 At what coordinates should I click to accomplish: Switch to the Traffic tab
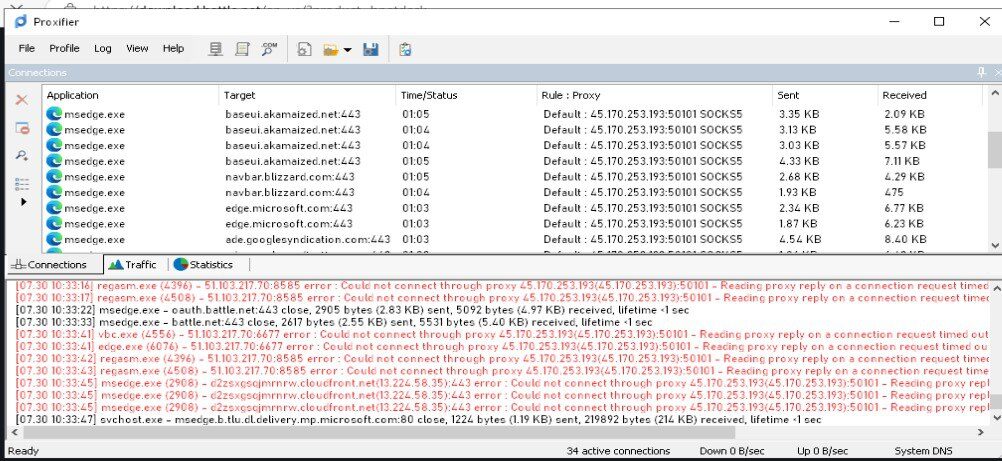pos(133,265)
